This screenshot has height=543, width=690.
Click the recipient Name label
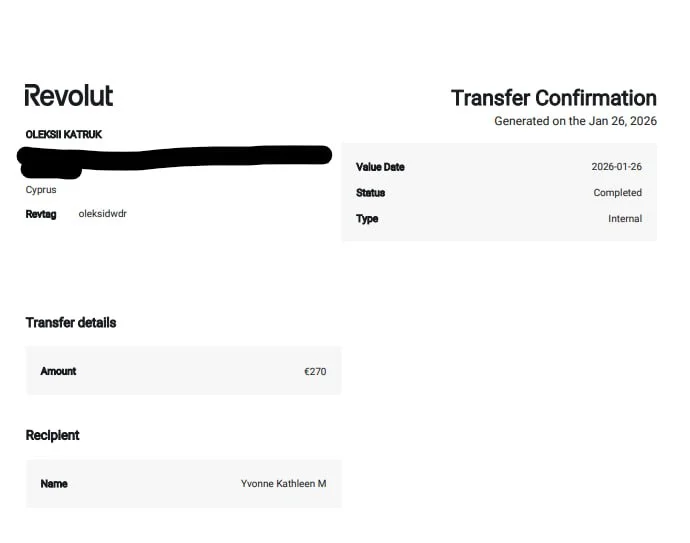[x=54, y=484]
